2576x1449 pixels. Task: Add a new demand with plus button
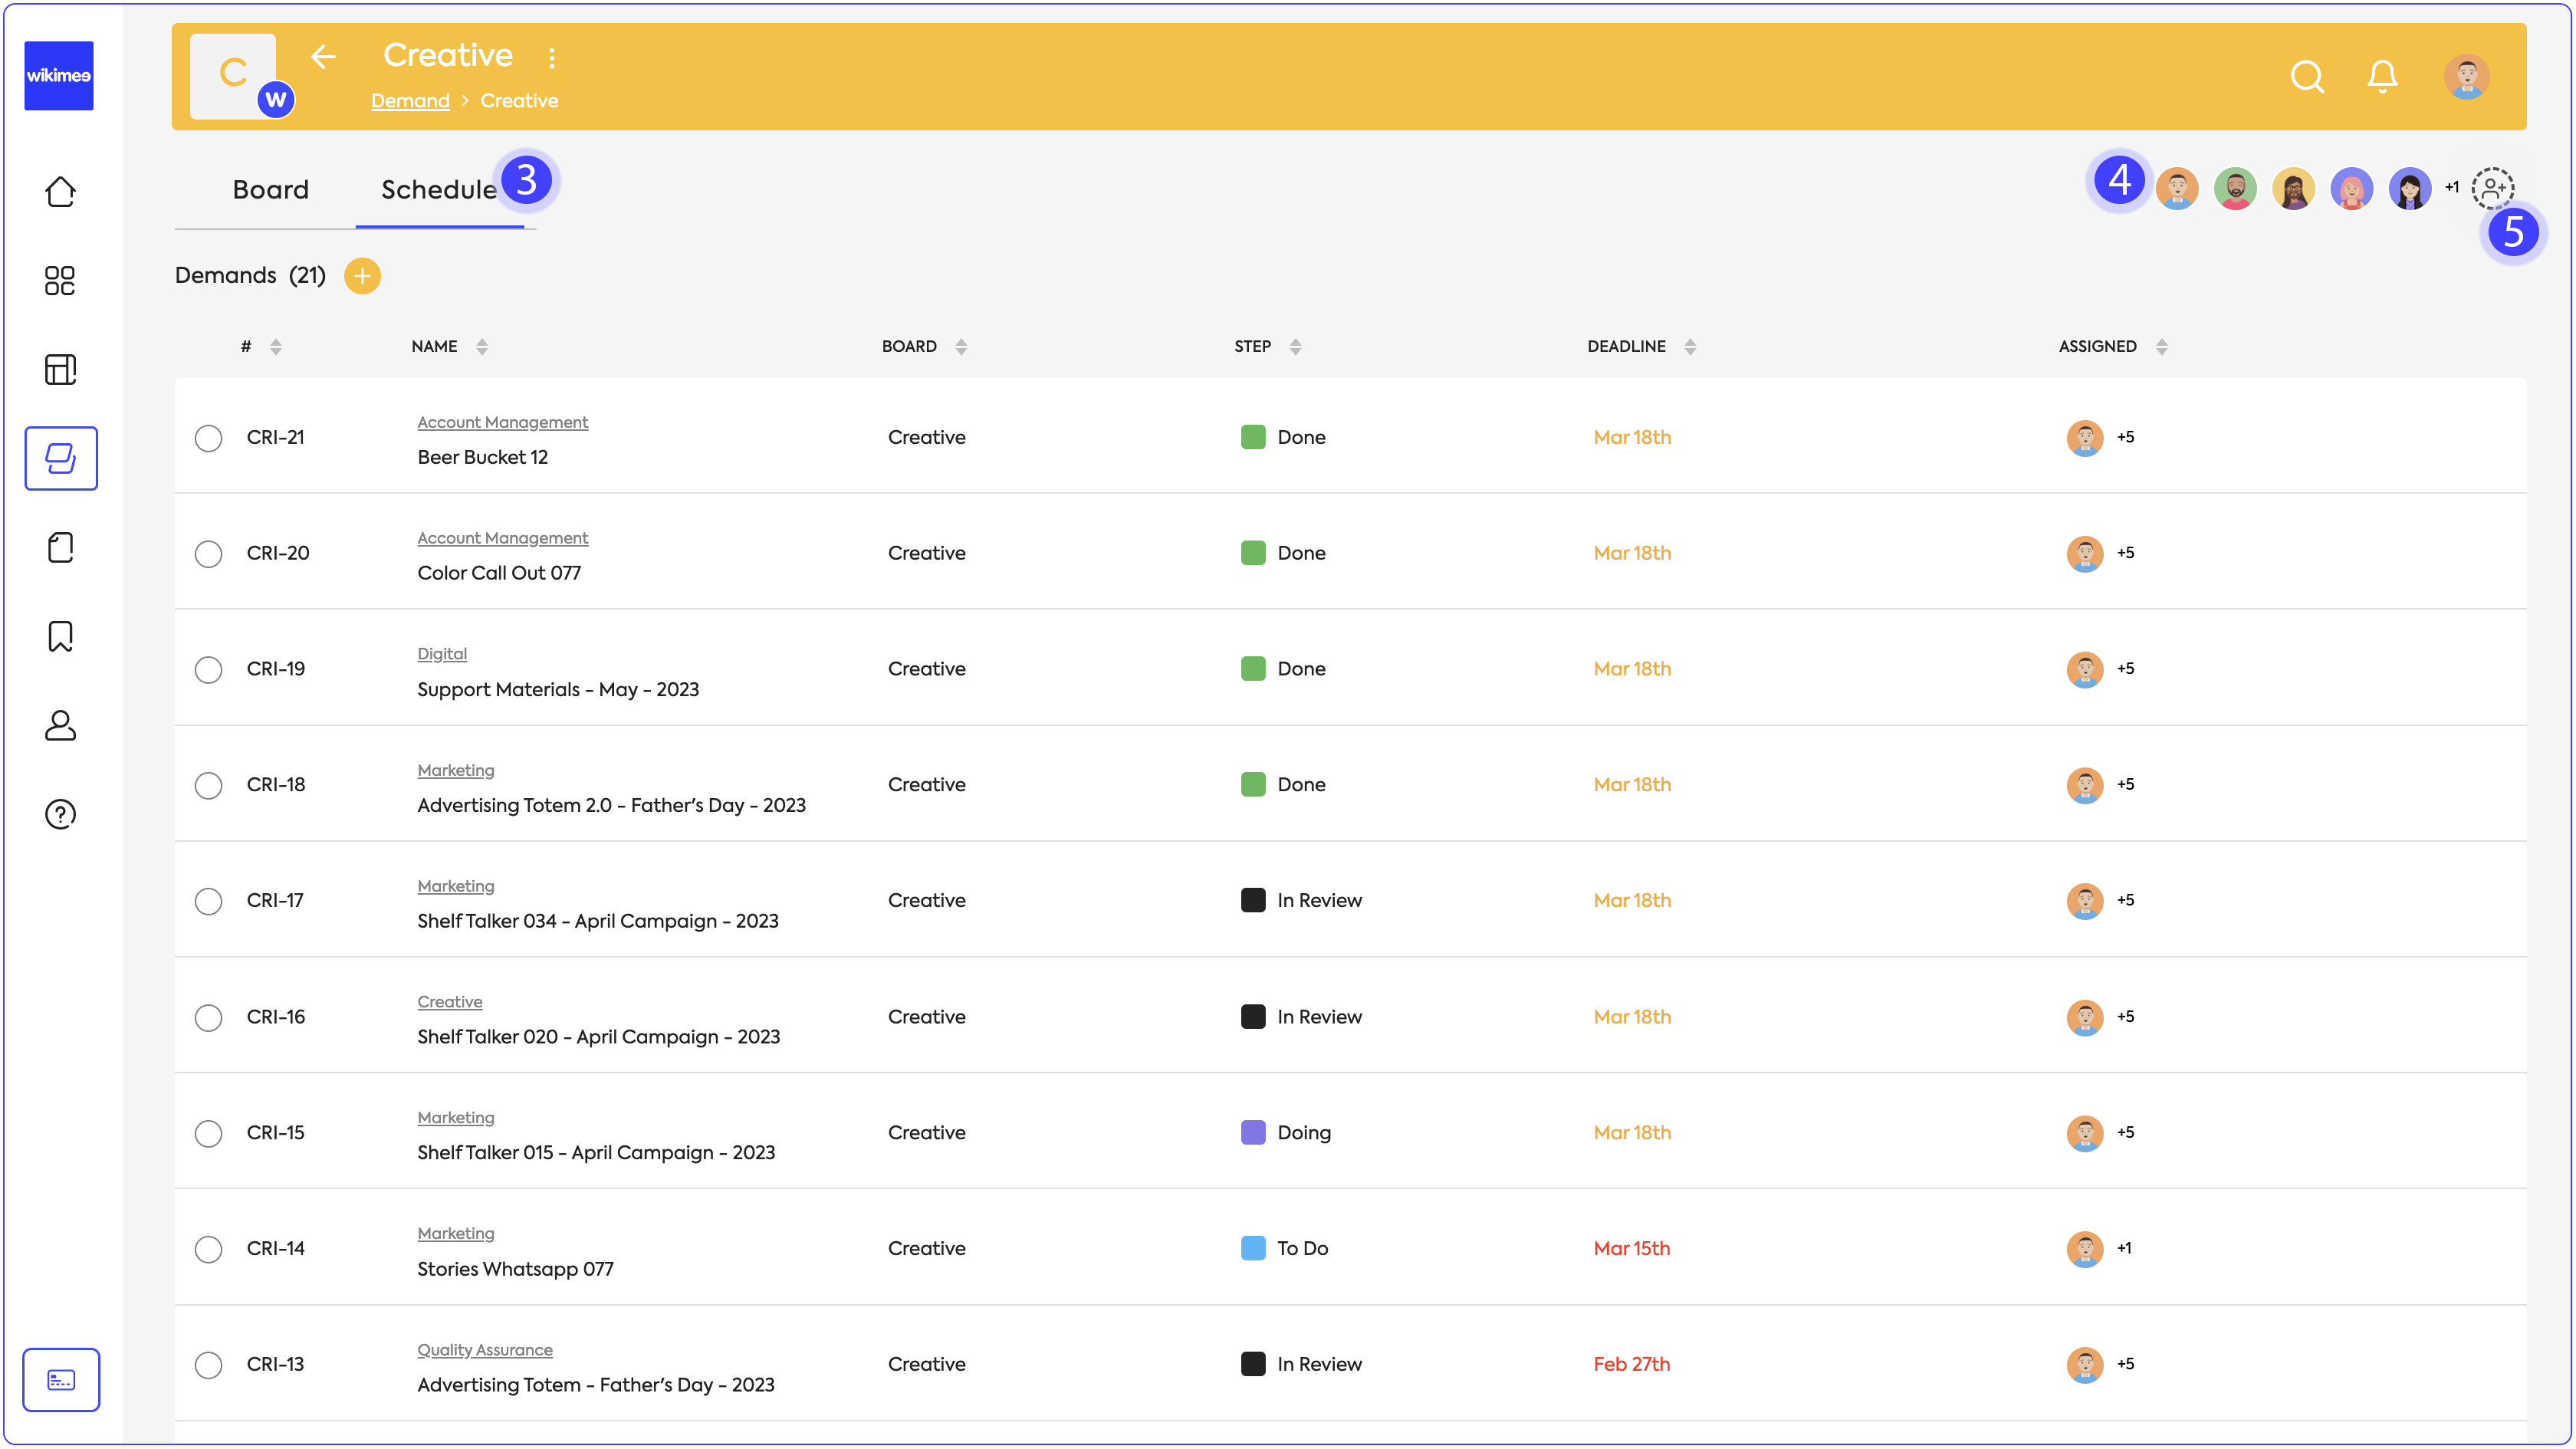tap(362, 276)
